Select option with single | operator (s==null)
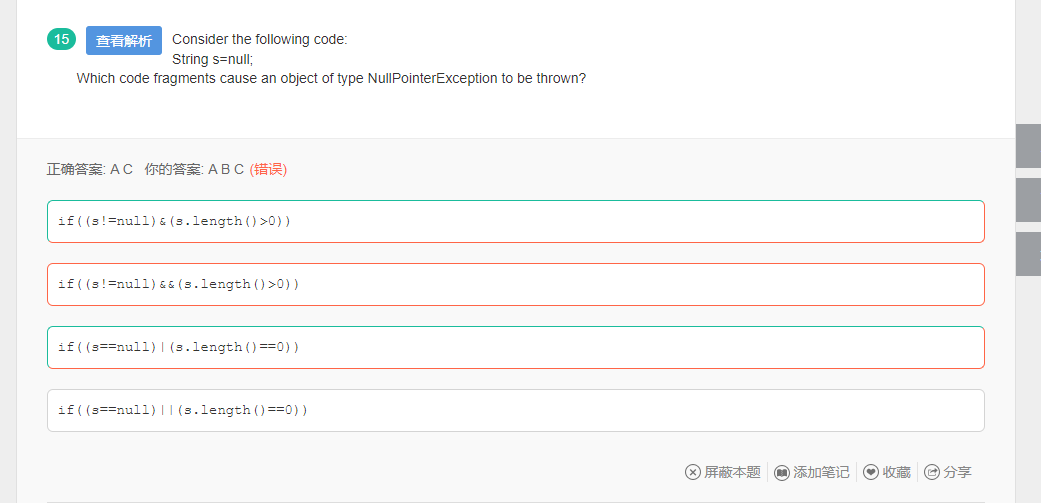Viewport: 1041px width, 503px height. pos(516,347)
